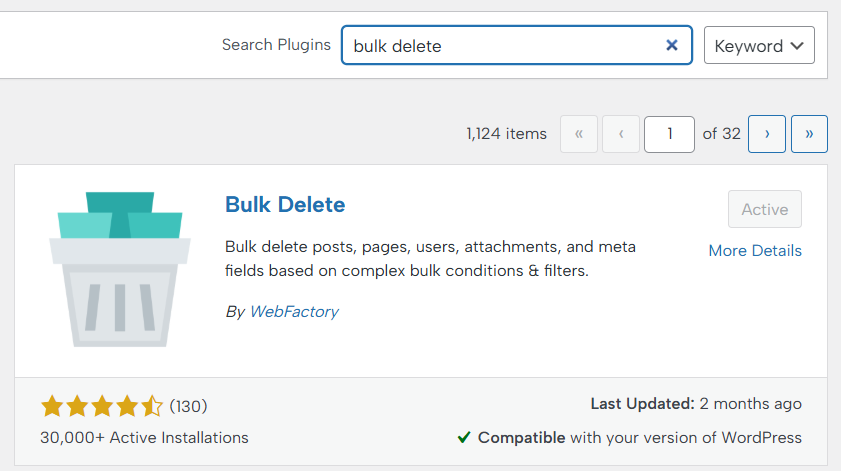Go to next page of results
The image size is (841, 471).
[766, 134]
